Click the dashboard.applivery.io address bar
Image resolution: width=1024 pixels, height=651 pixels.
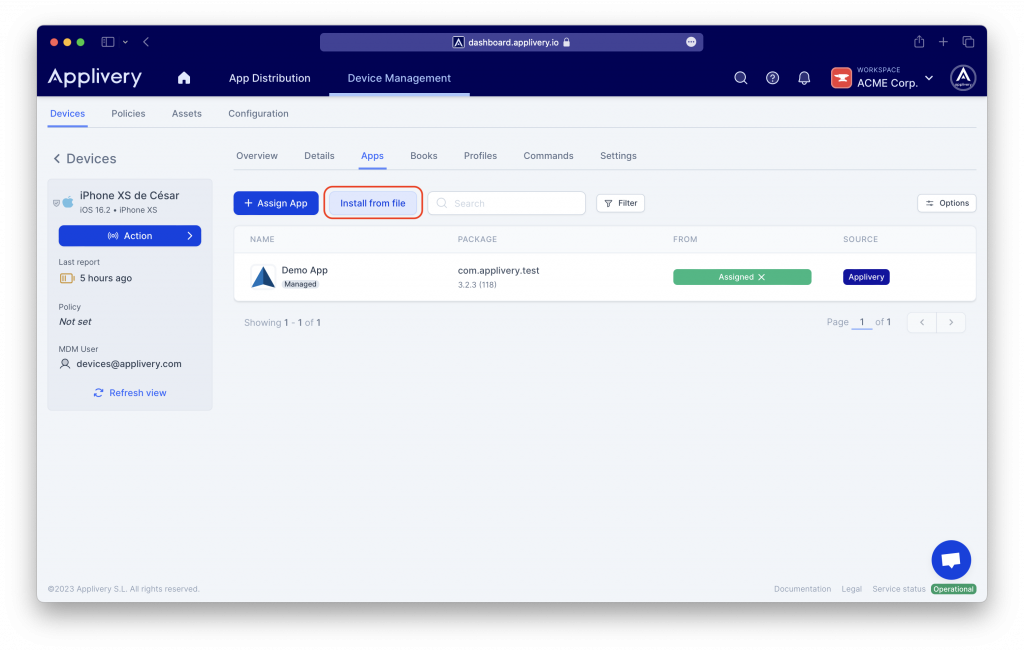pos(511,42)
